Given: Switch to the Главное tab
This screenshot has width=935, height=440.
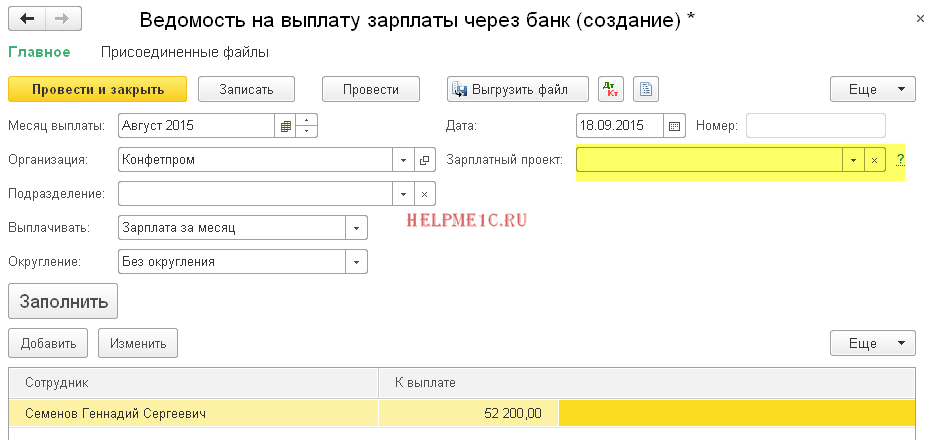Looking at the screenshot, I should [x=39, y=52].
